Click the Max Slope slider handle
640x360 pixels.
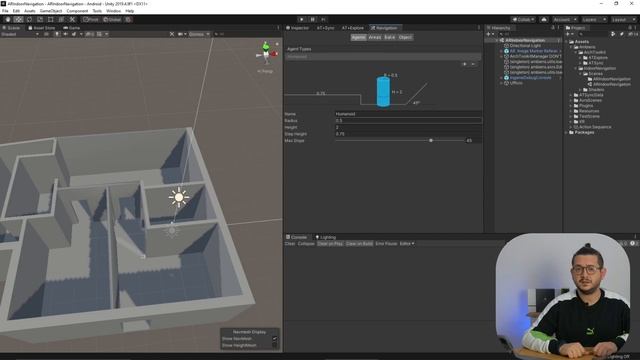click(431, 140)
